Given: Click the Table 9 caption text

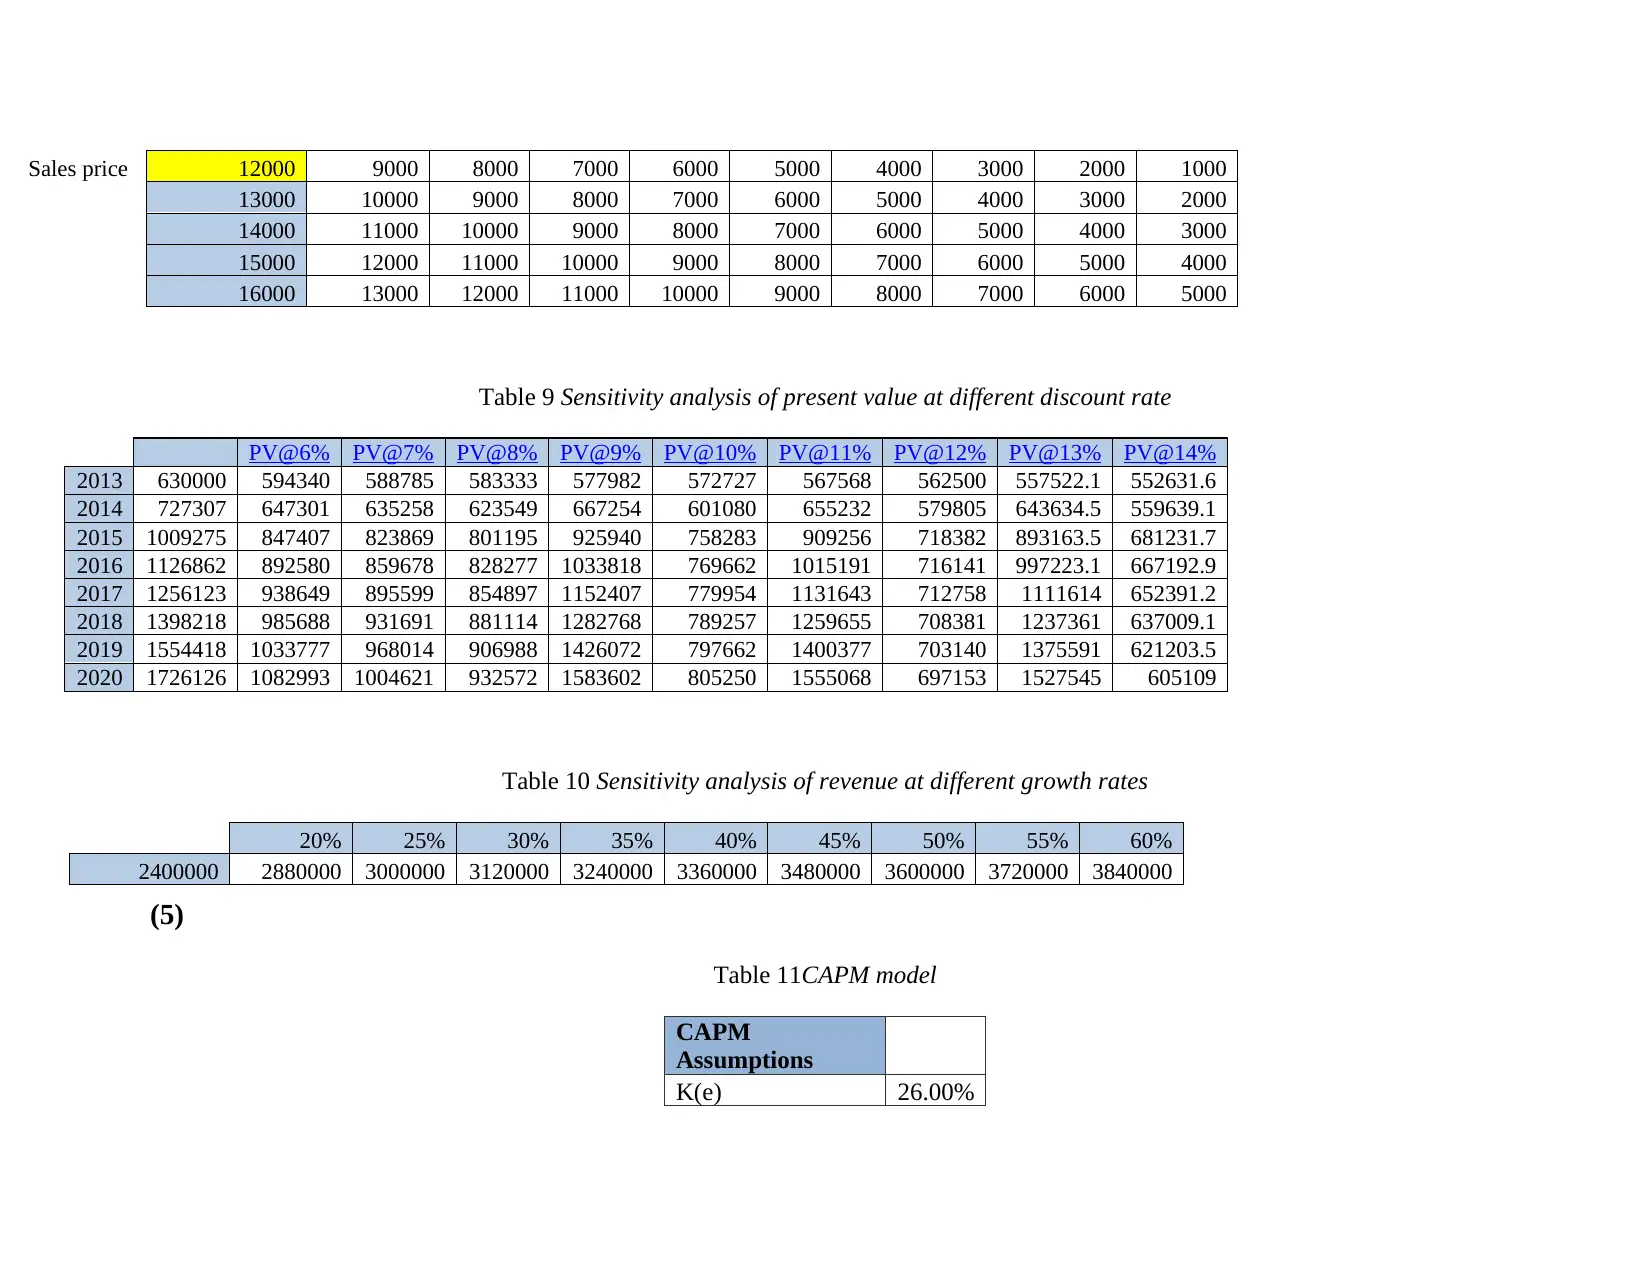Looking at the screenshot, I should [825, 397].
